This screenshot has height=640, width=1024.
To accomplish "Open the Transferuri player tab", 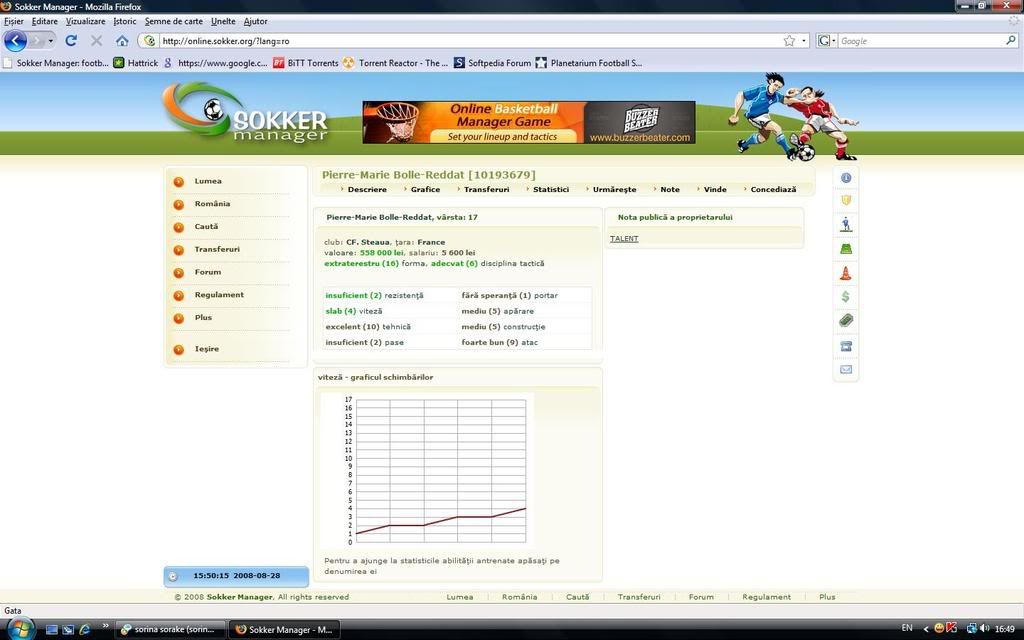I will coord(486,189).
